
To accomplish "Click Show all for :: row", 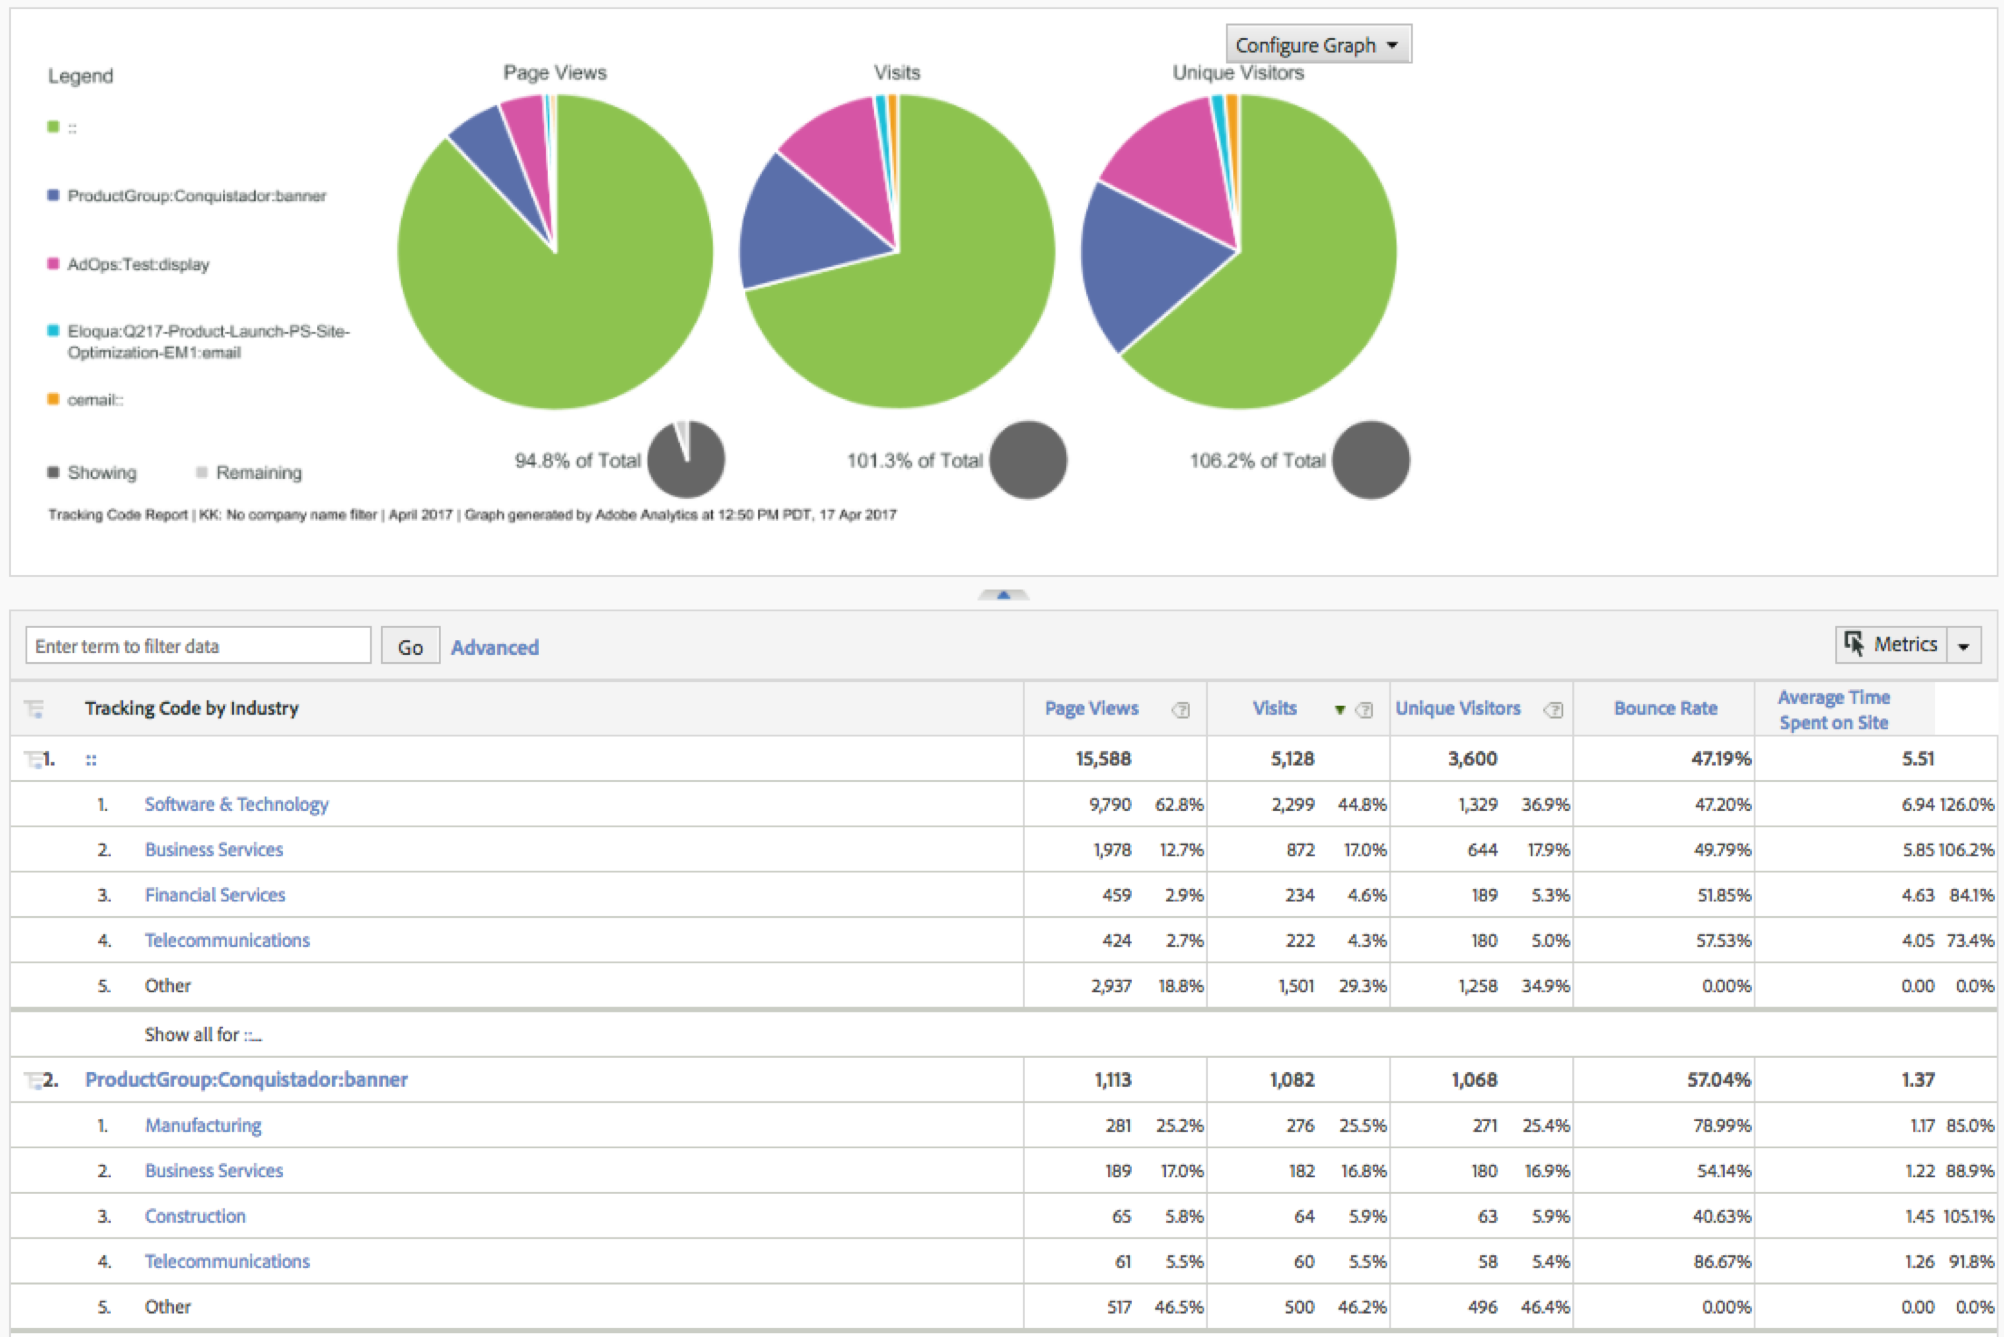I will pyautogui.click(x=203, y=1034).
